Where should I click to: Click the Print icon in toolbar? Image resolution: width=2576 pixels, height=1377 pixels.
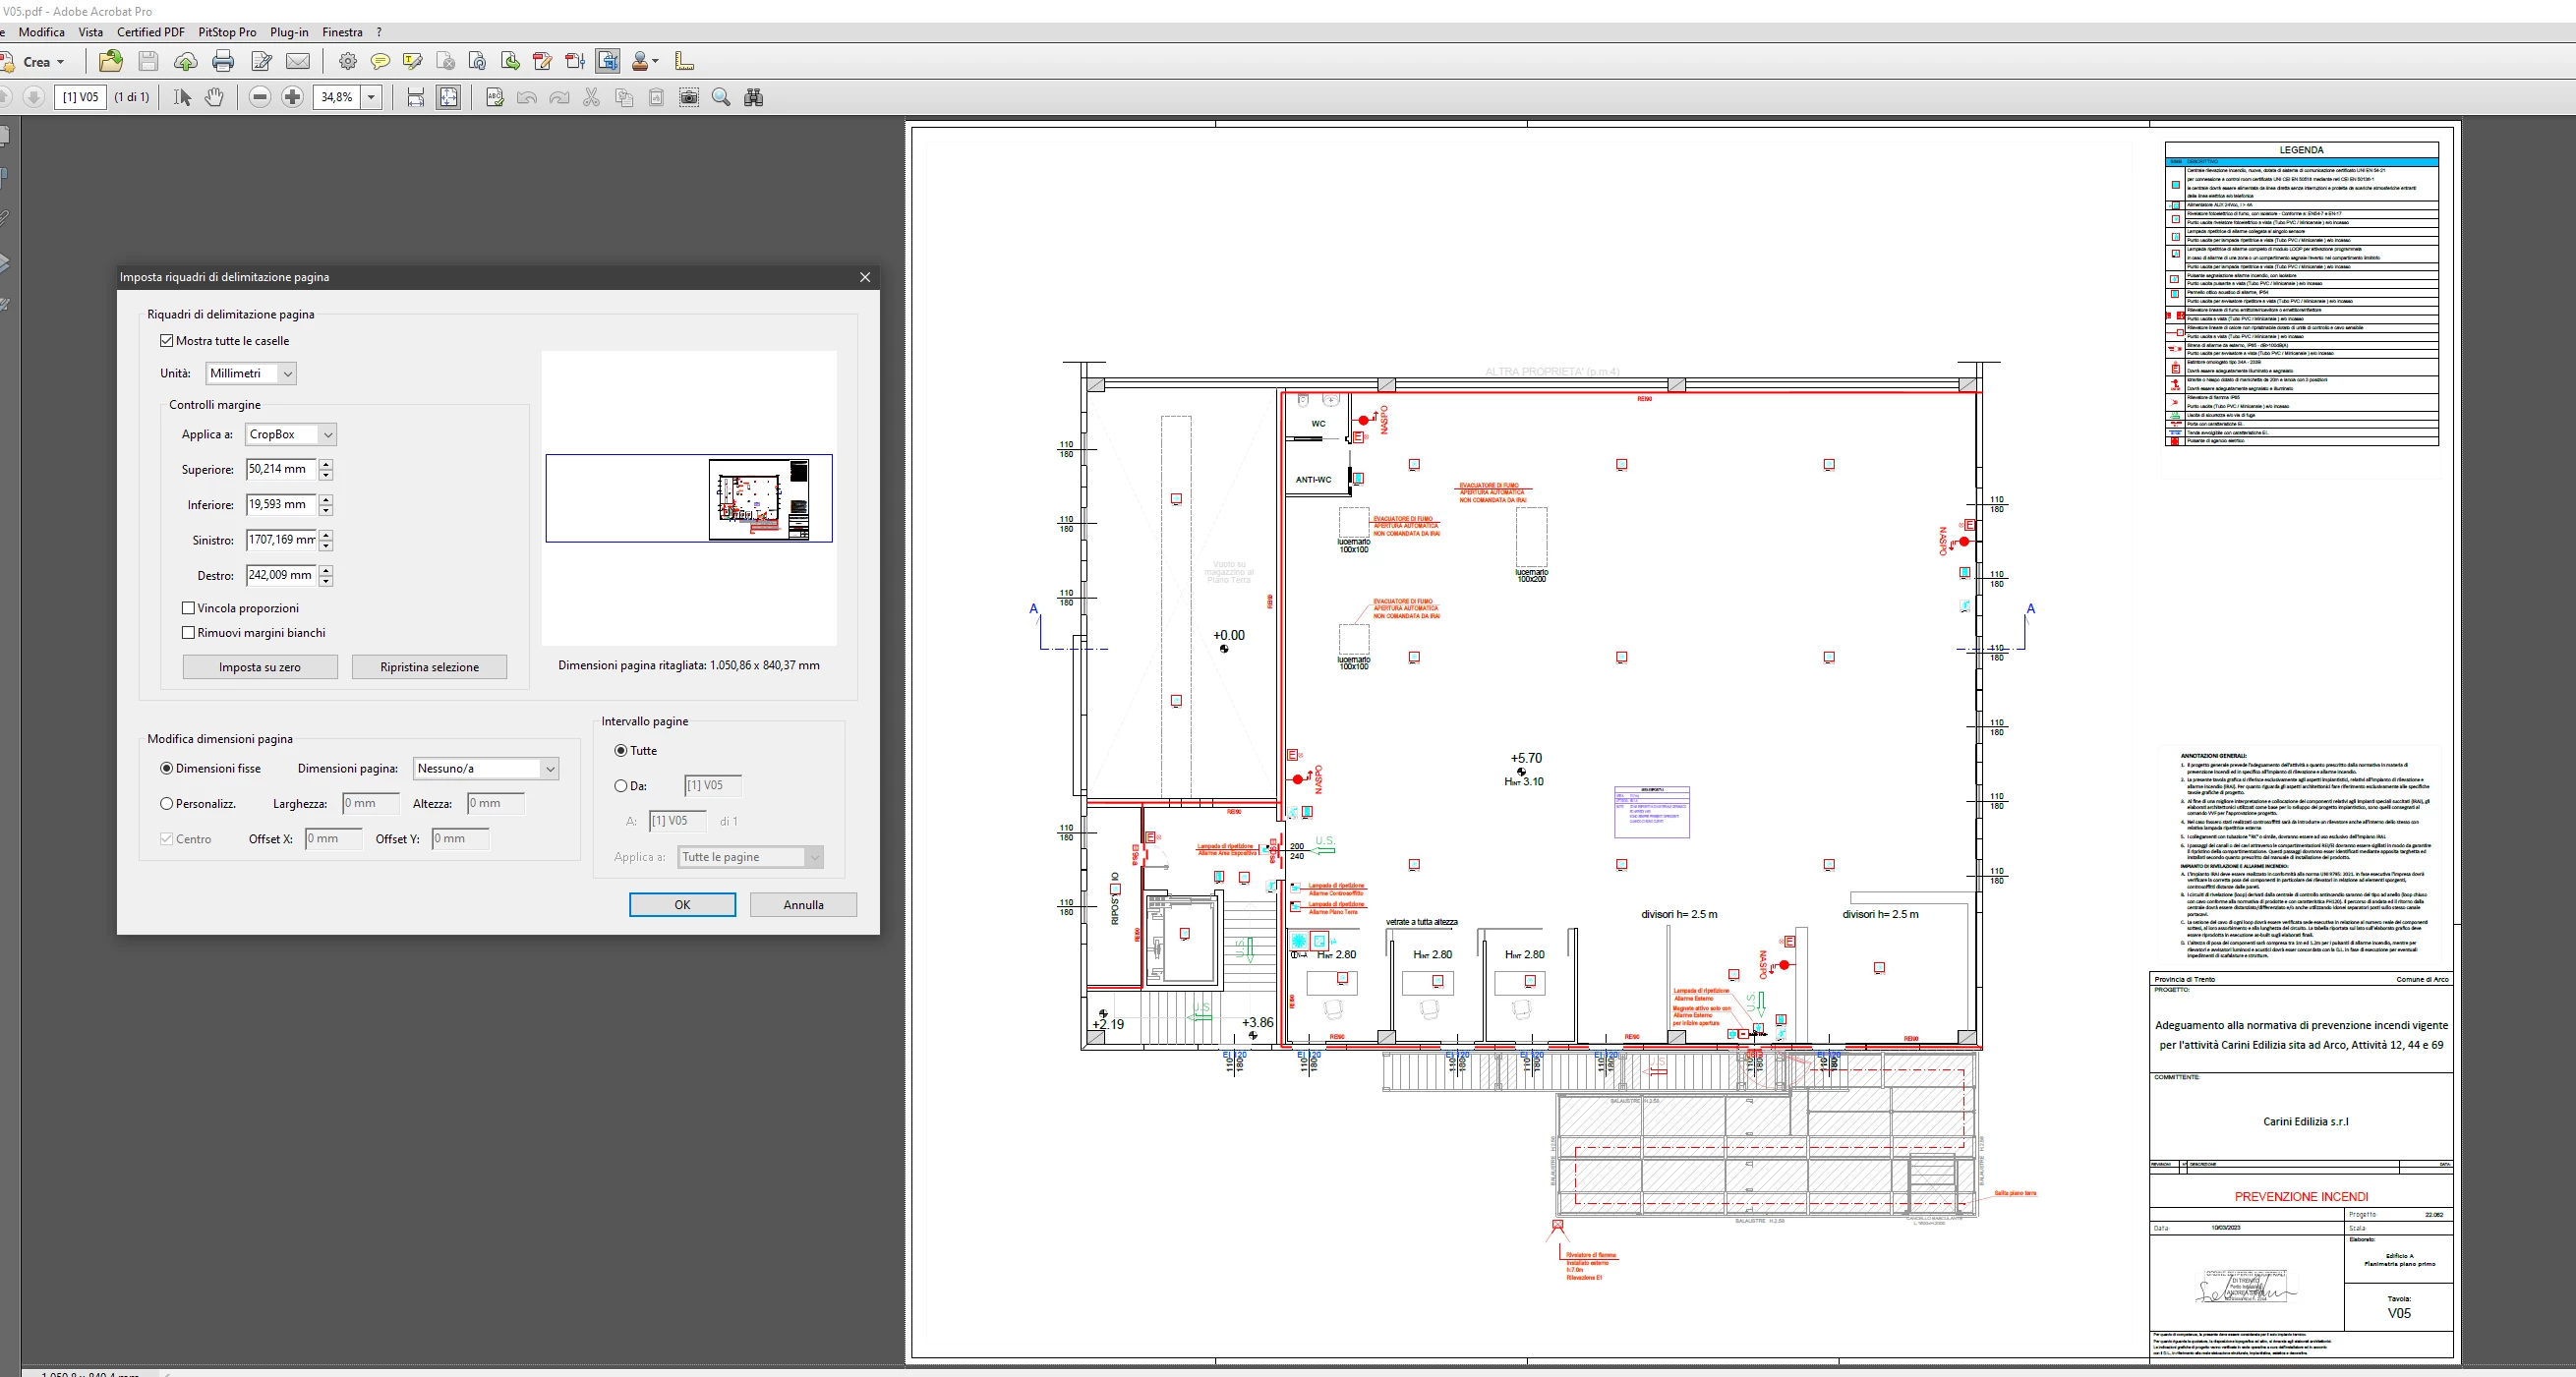(x=223, y=62)
